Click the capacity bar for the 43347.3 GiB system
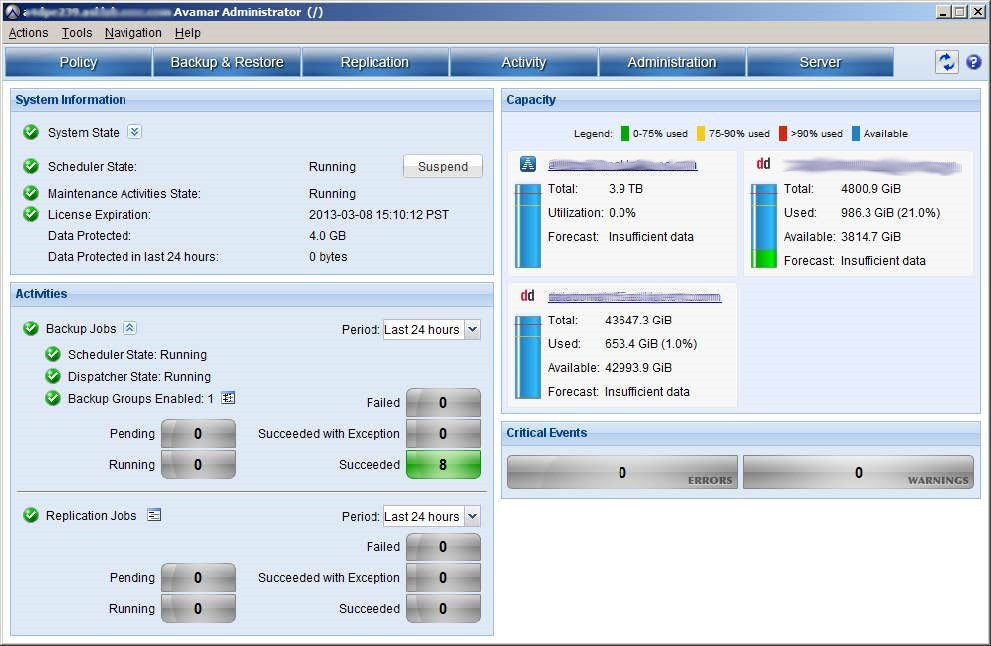991x646 pixels. [x=528, y=357]
